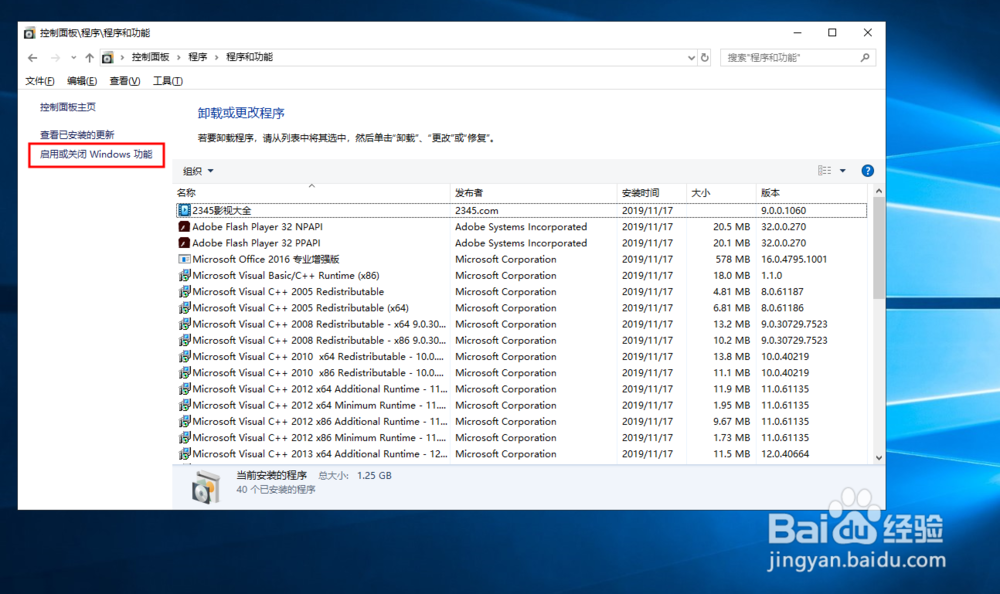Viewport: 1000px width, 594px height.
Task: Click Visual C++ 2012 x86 Minimum Runtime icon
Action: coord(184,438)
